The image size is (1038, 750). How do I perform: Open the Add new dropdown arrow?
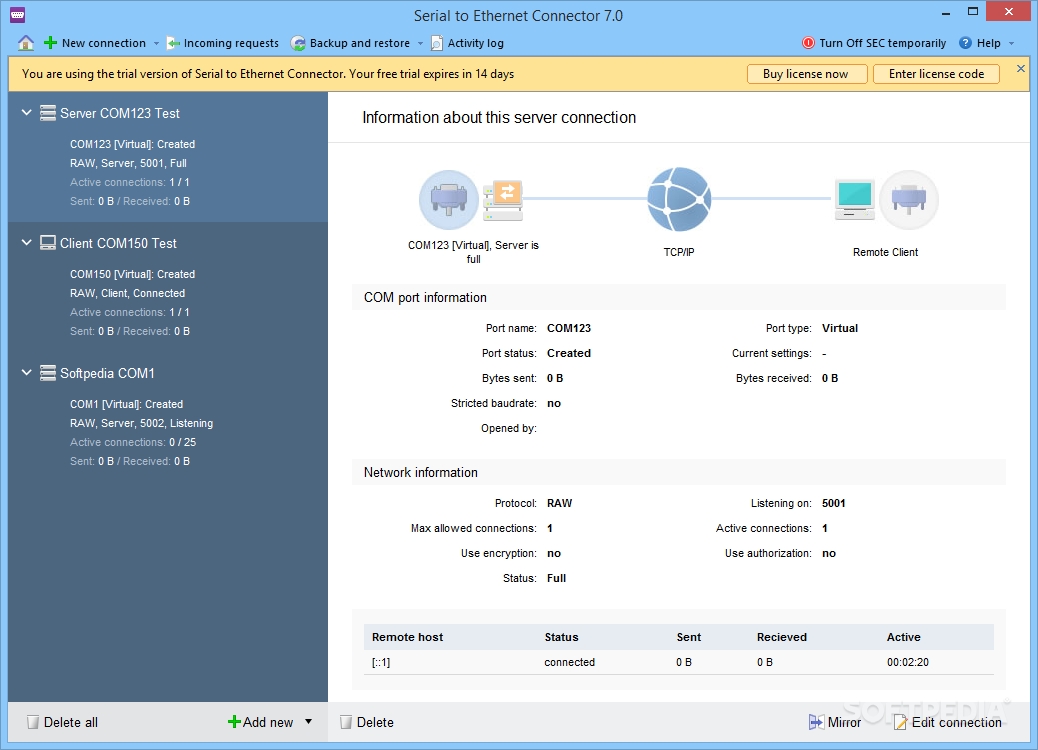[308, 722]
